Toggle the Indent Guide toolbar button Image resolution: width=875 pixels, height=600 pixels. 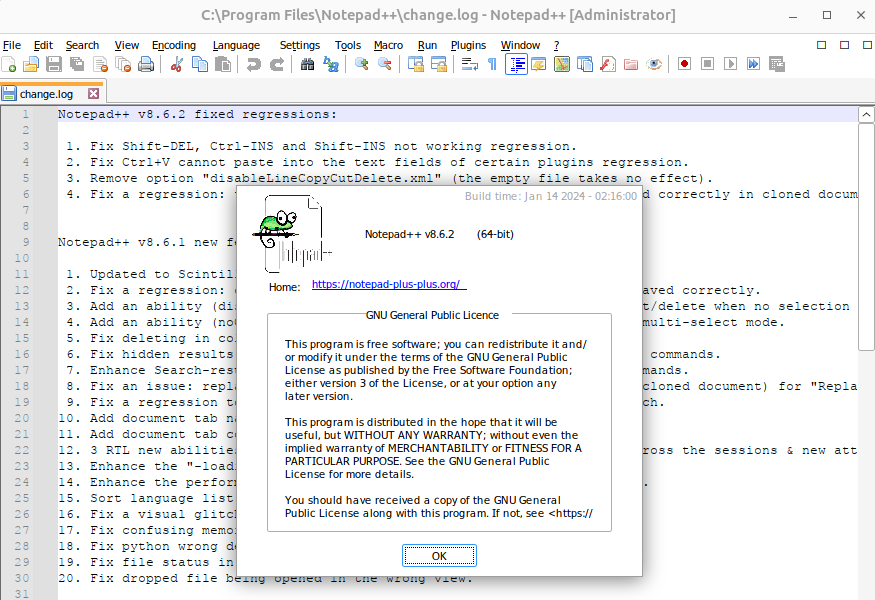517,64
